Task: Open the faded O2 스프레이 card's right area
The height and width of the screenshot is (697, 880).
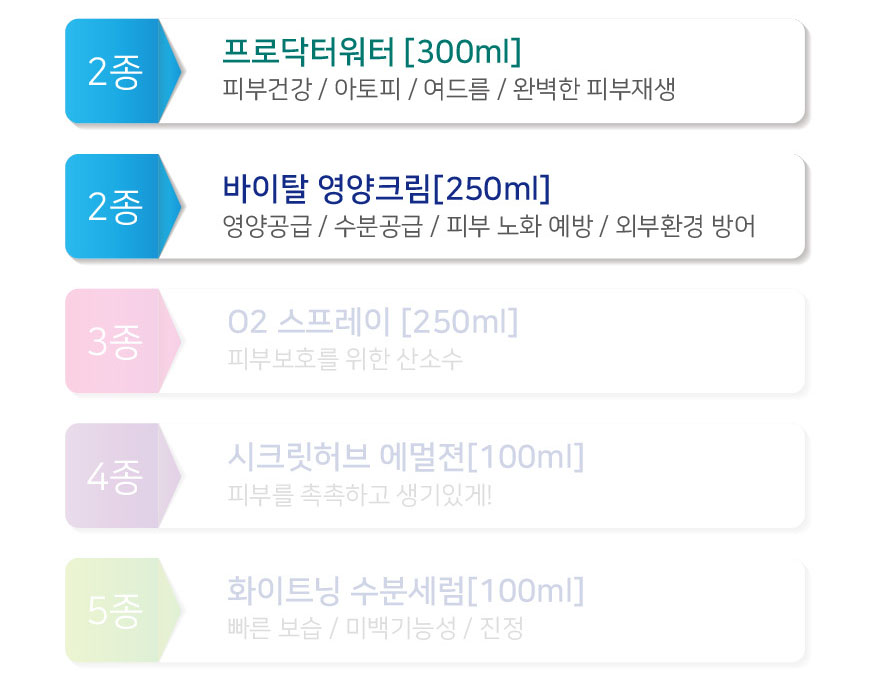Action: (x=662, y=341)
